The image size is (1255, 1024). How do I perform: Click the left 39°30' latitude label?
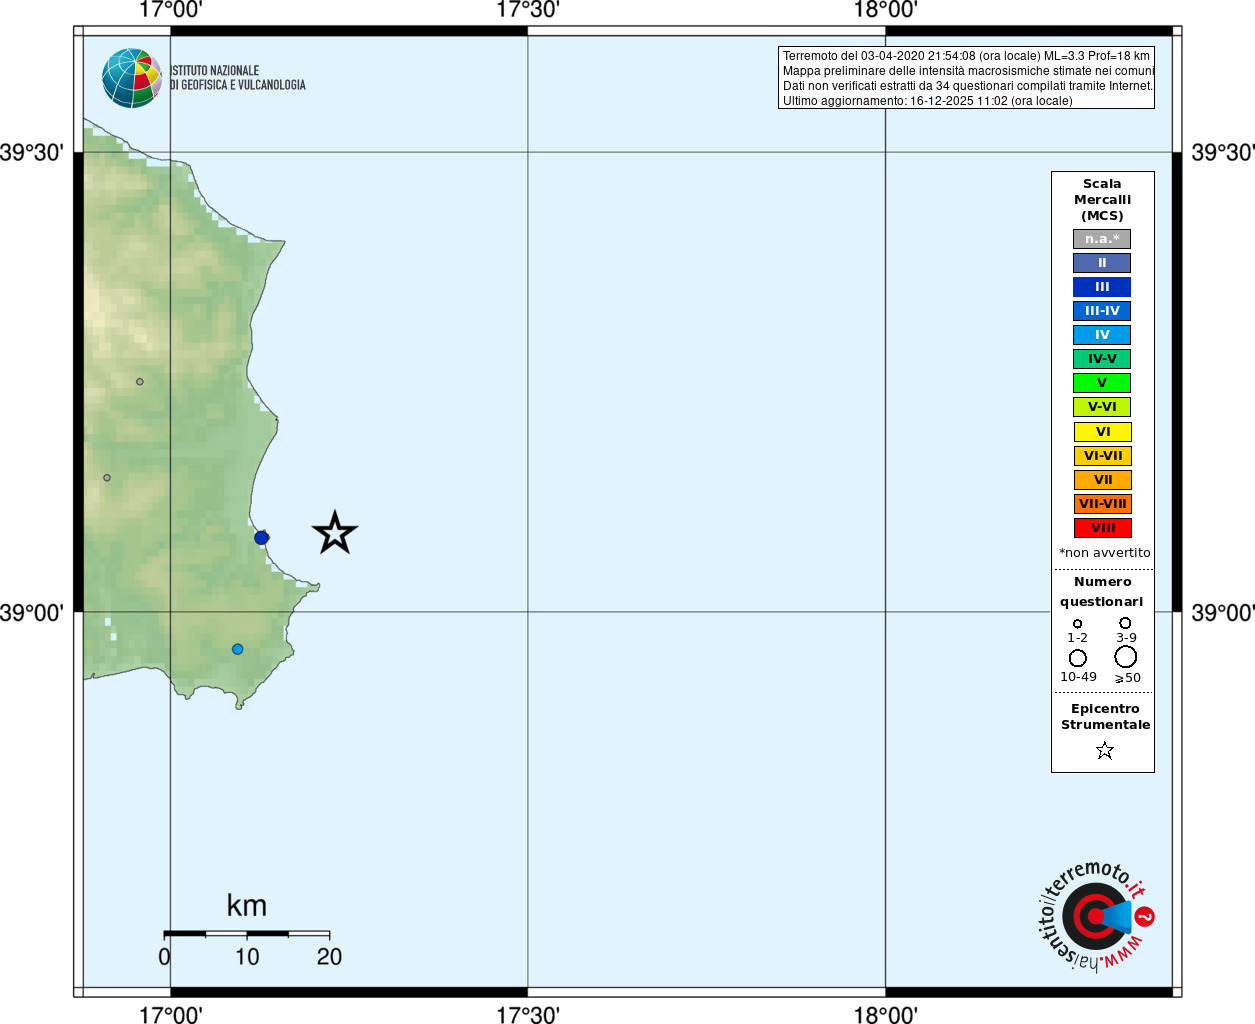coord(32,153)
